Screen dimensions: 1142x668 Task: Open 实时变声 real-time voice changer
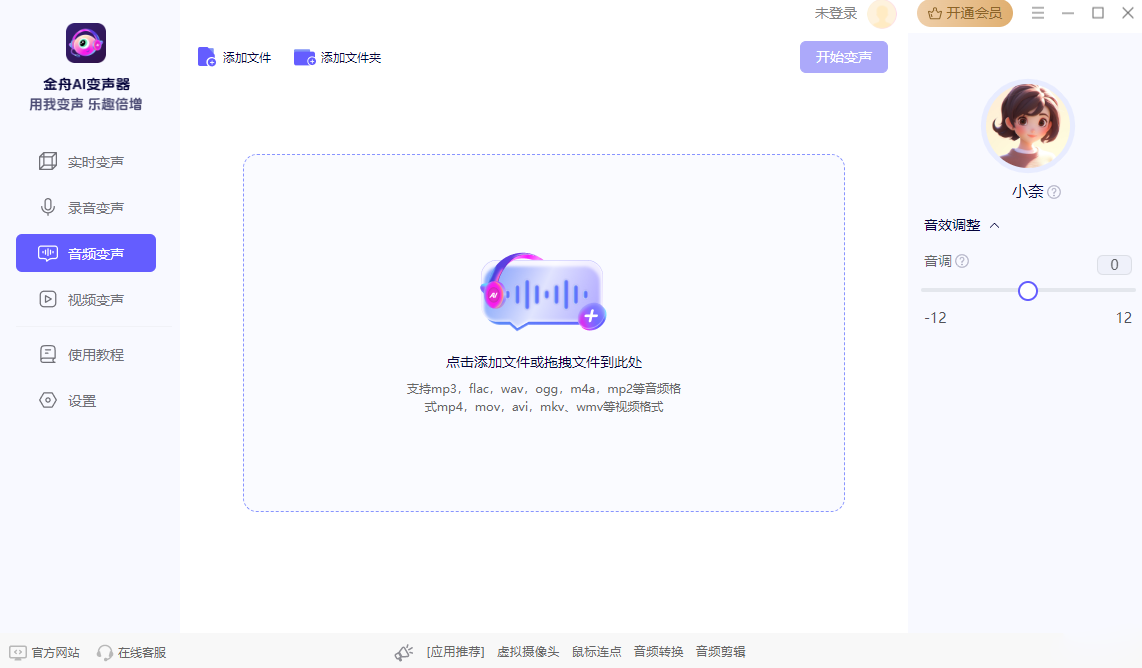(86, 161)
